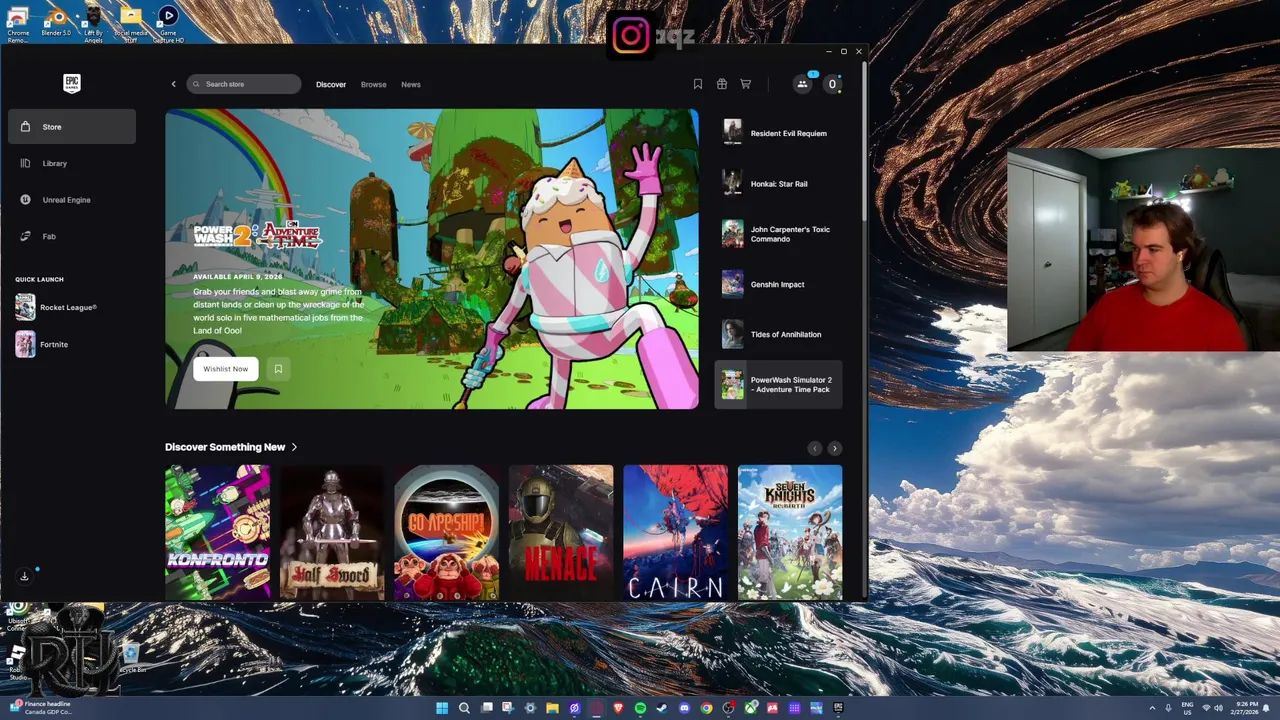
Task: Expand Discover Something New chevron
Action: point(294,447)
